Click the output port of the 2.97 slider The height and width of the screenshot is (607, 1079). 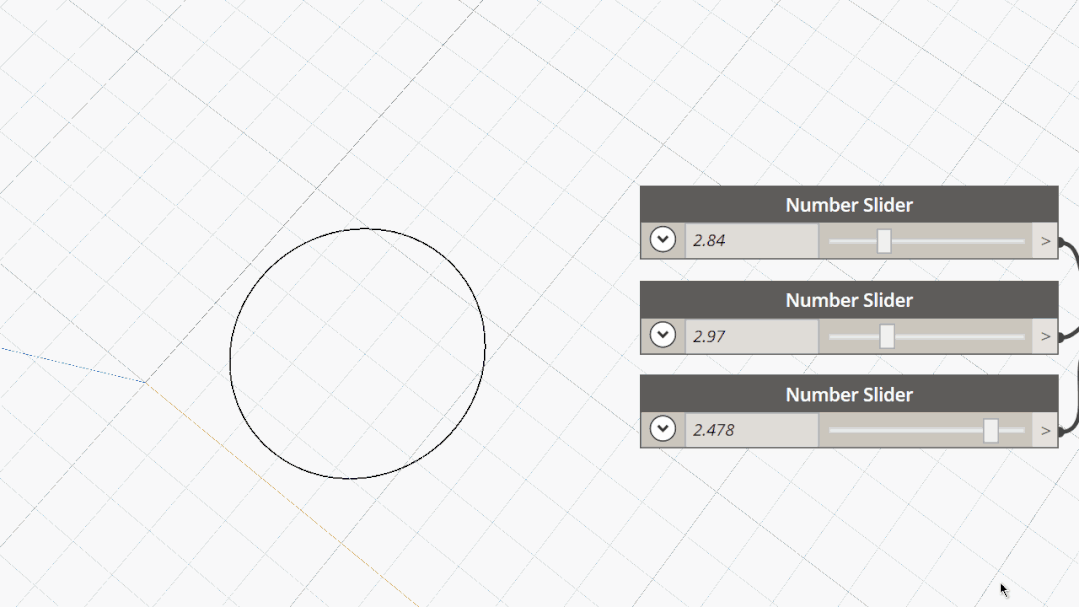1045,336
